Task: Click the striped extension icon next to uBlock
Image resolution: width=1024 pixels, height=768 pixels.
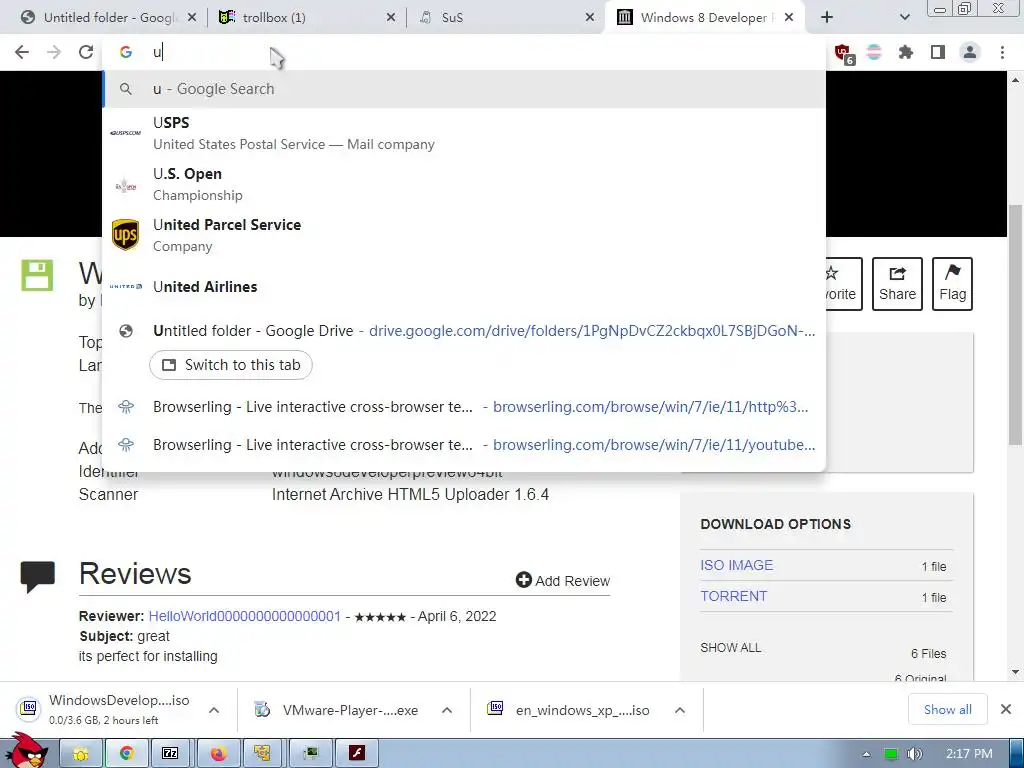Action: coord(874,52)
